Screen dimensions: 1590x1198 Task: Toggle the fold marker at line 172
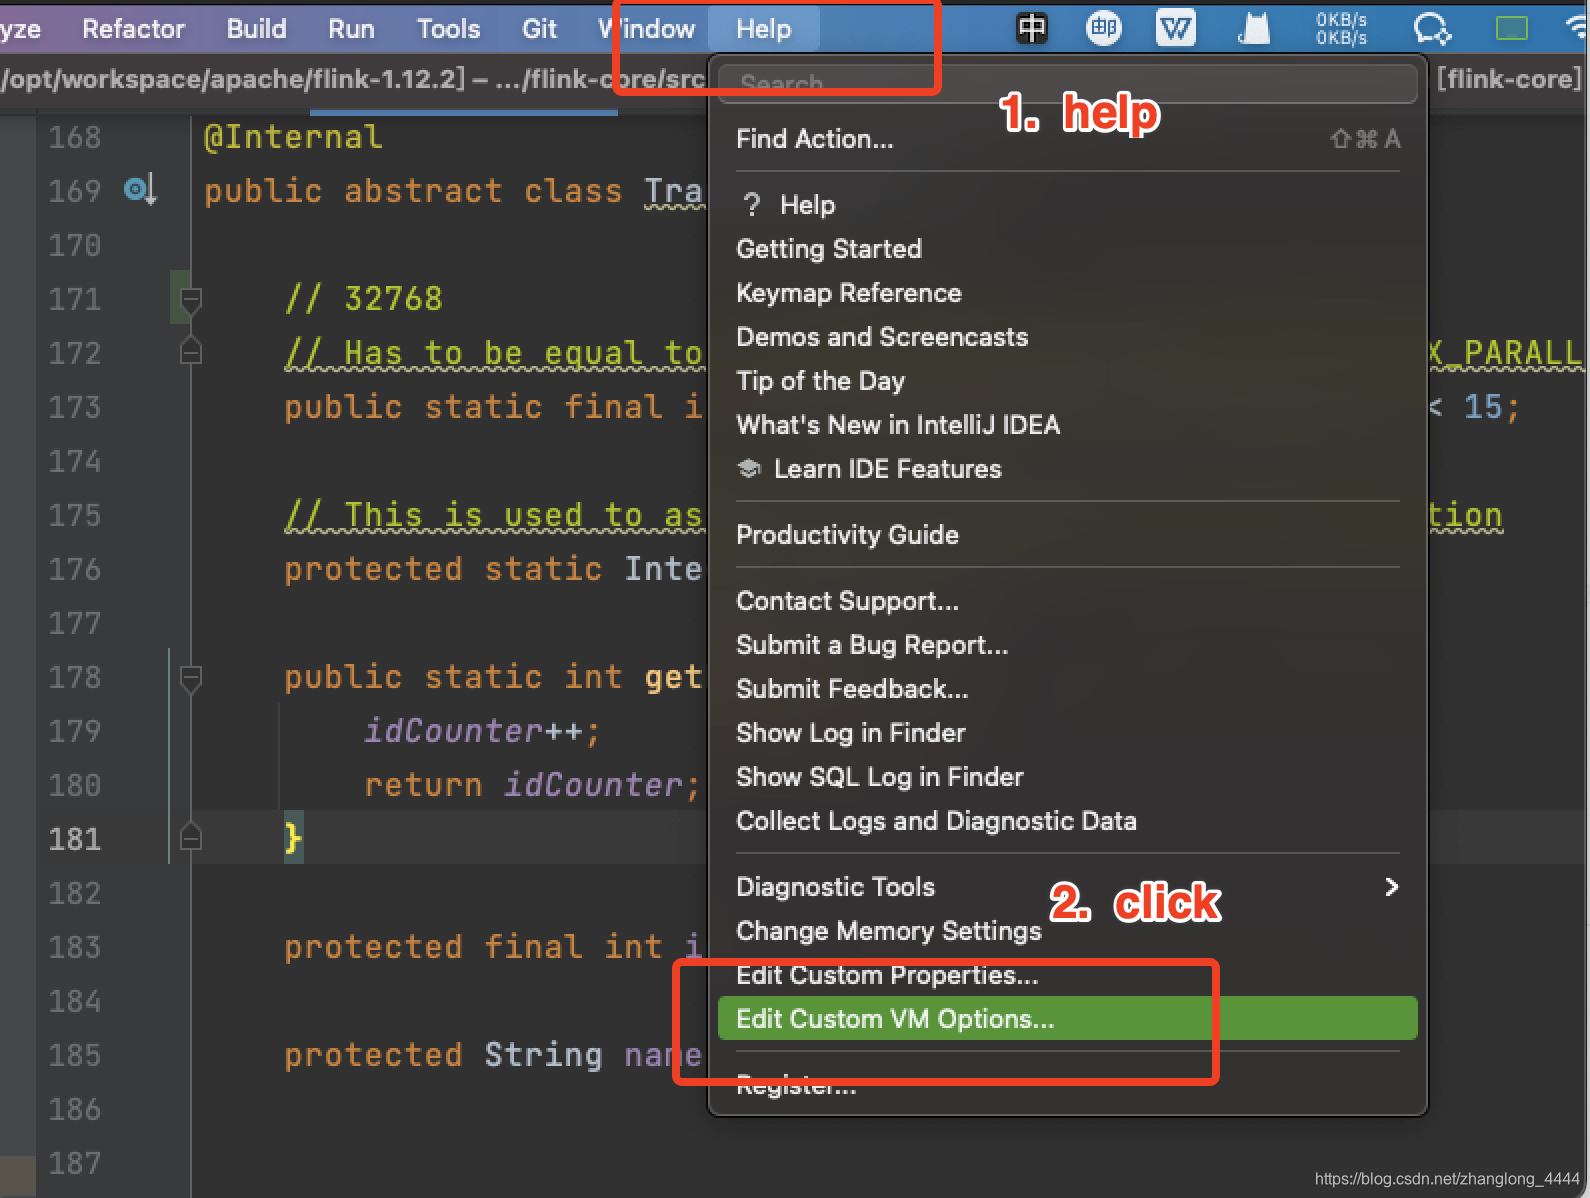(191, 352)
